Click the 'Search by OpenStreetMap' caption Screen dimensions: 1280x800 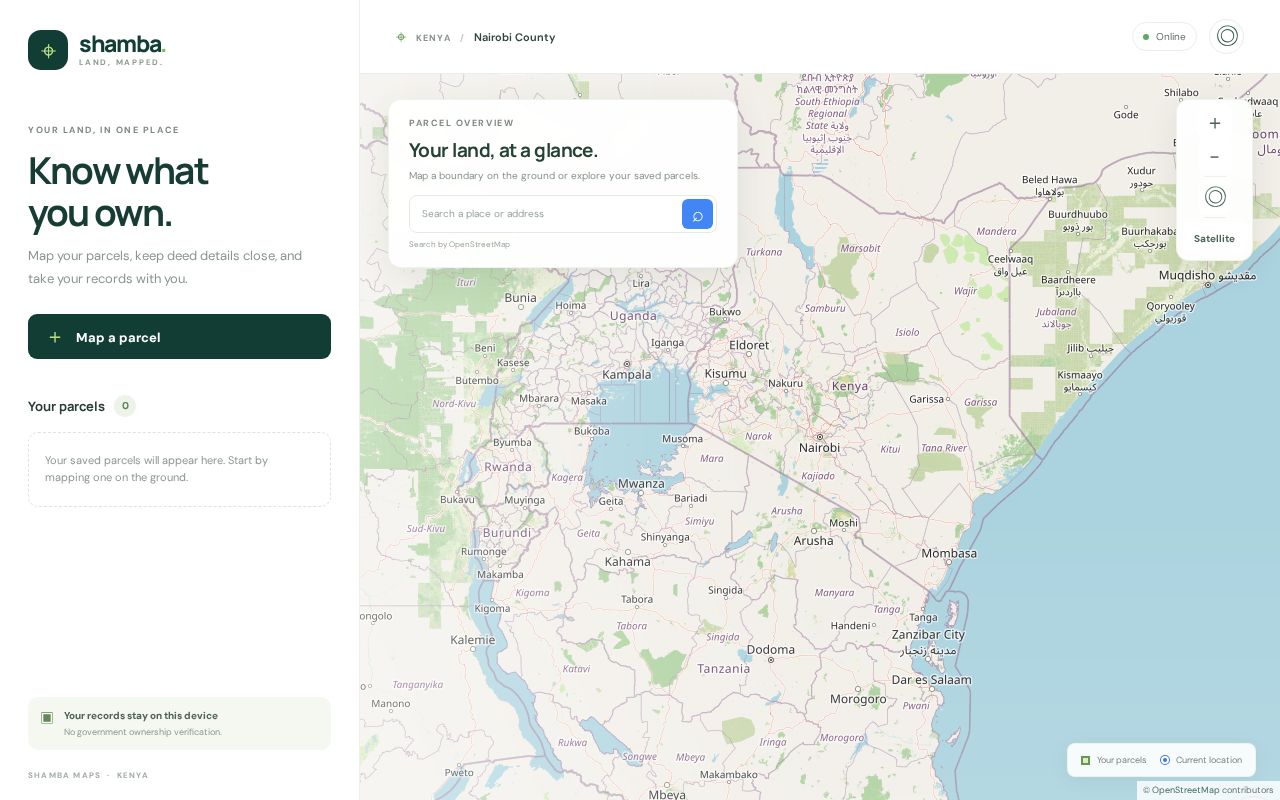click(459, 244)
